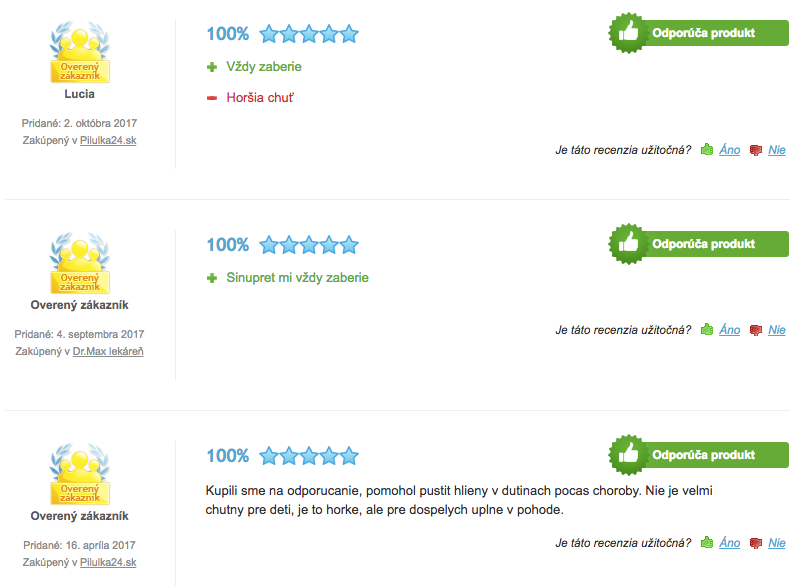
Task: Mark Lucia's review useful with Áno
Action: point(730,150)
